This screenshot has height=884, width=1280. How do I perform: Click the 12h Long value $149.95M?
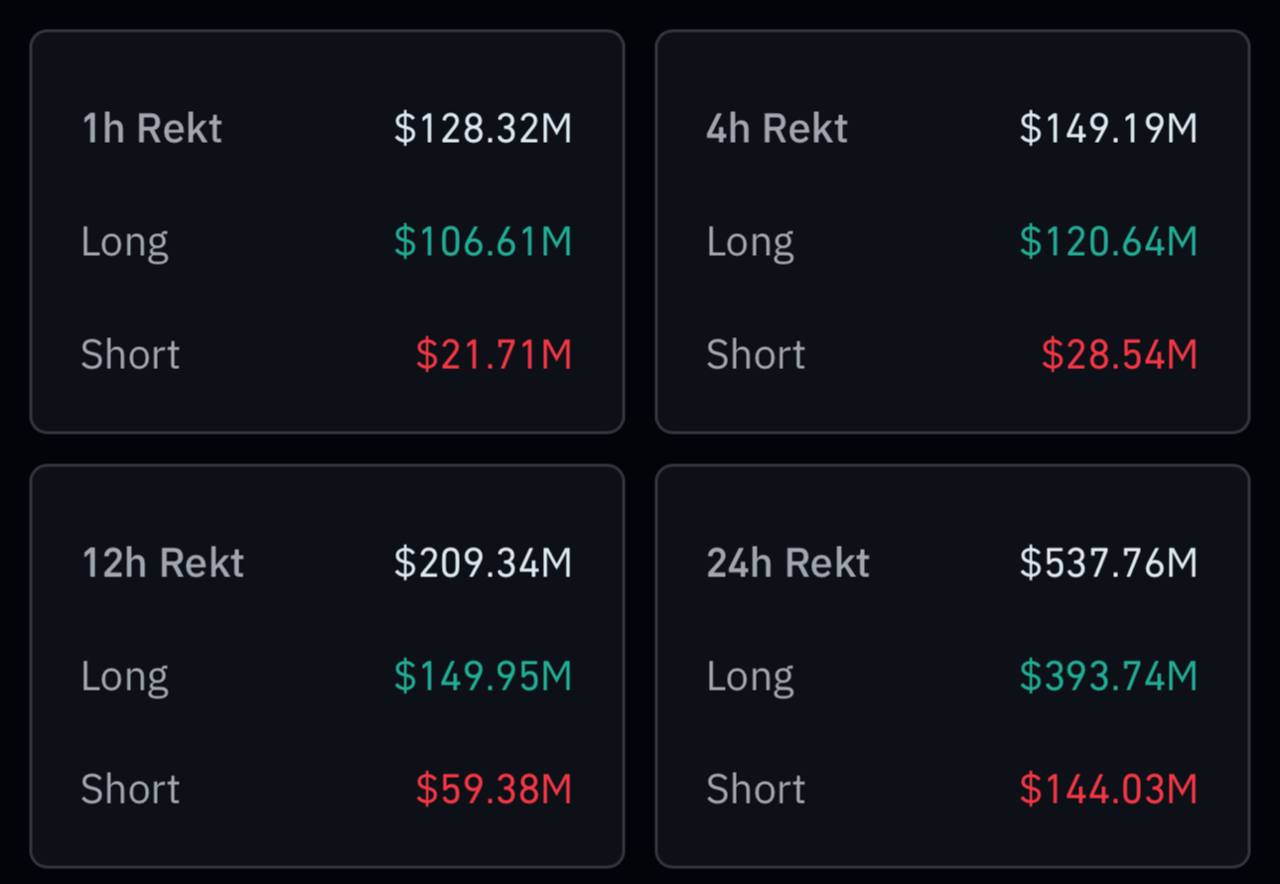pos(483,677)
